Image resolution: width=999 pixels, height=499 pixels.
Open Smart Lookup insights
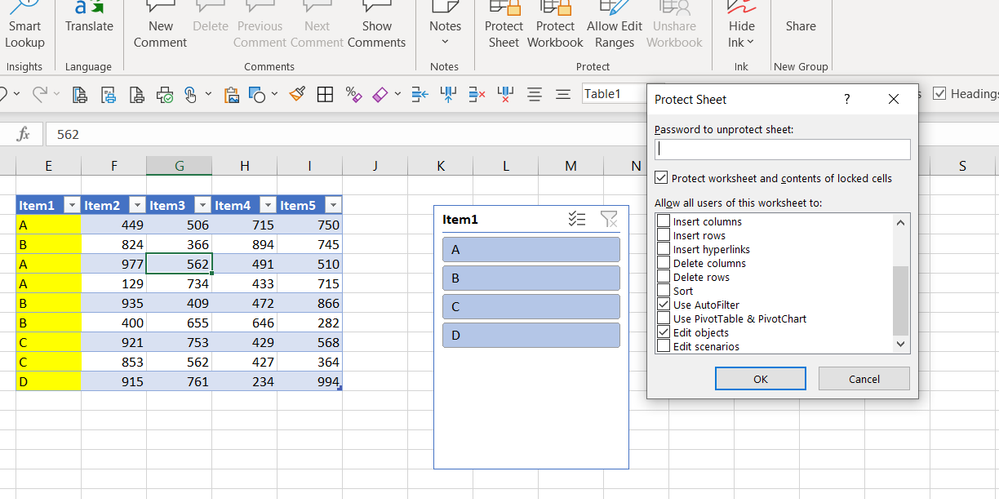click(24, 25)
